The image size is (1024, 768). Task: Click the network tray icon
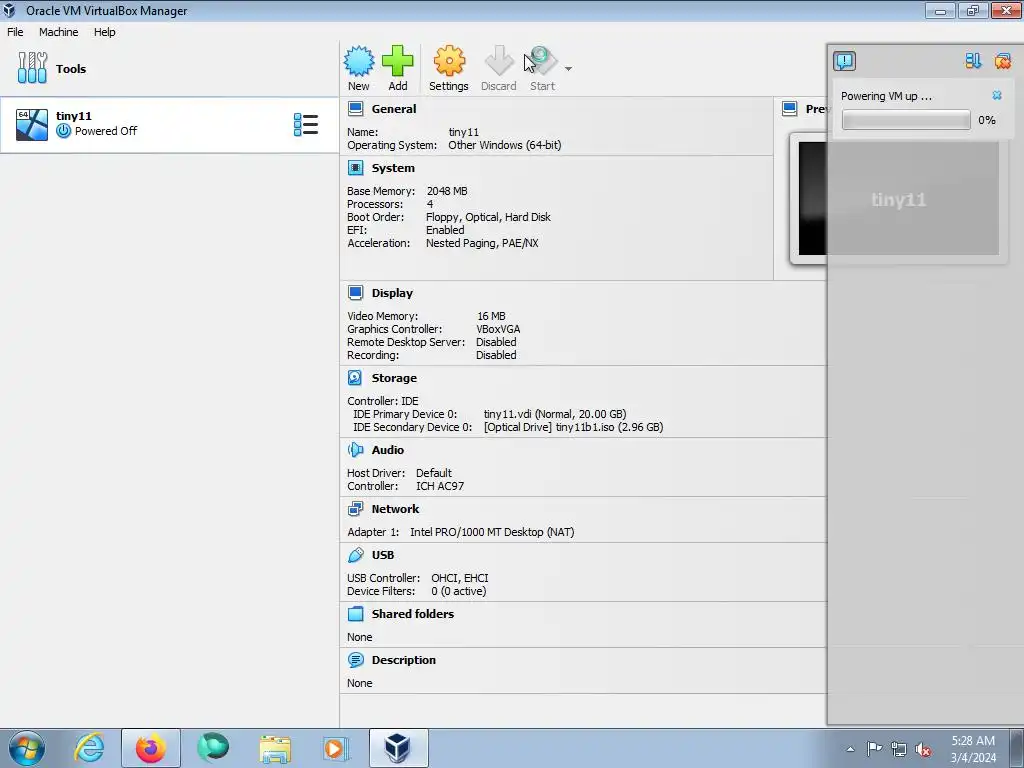click(899, 749)
